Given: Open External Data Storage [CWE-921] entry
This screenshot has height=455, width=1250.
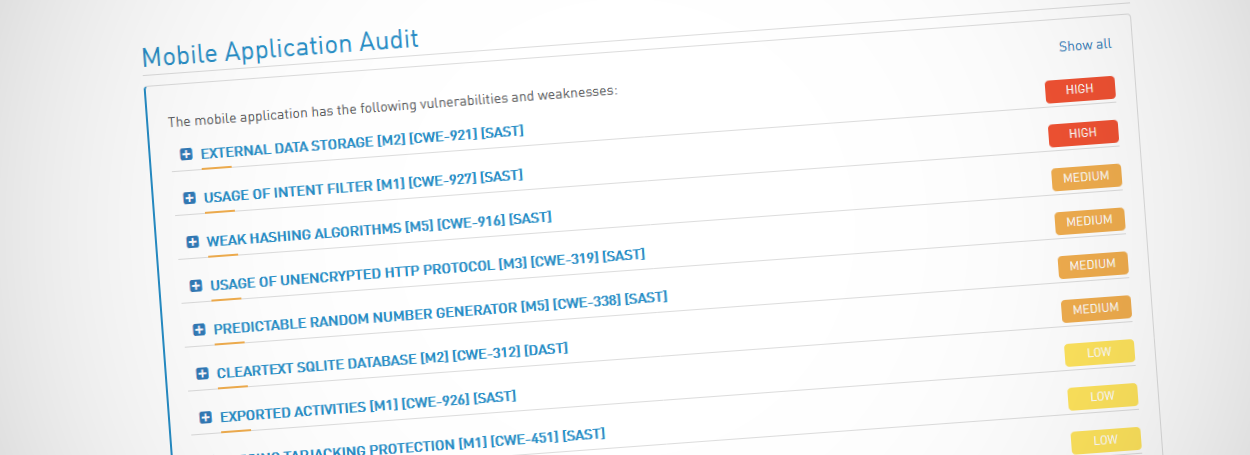Looking at the screenshot, I should [x=362, y=142].
